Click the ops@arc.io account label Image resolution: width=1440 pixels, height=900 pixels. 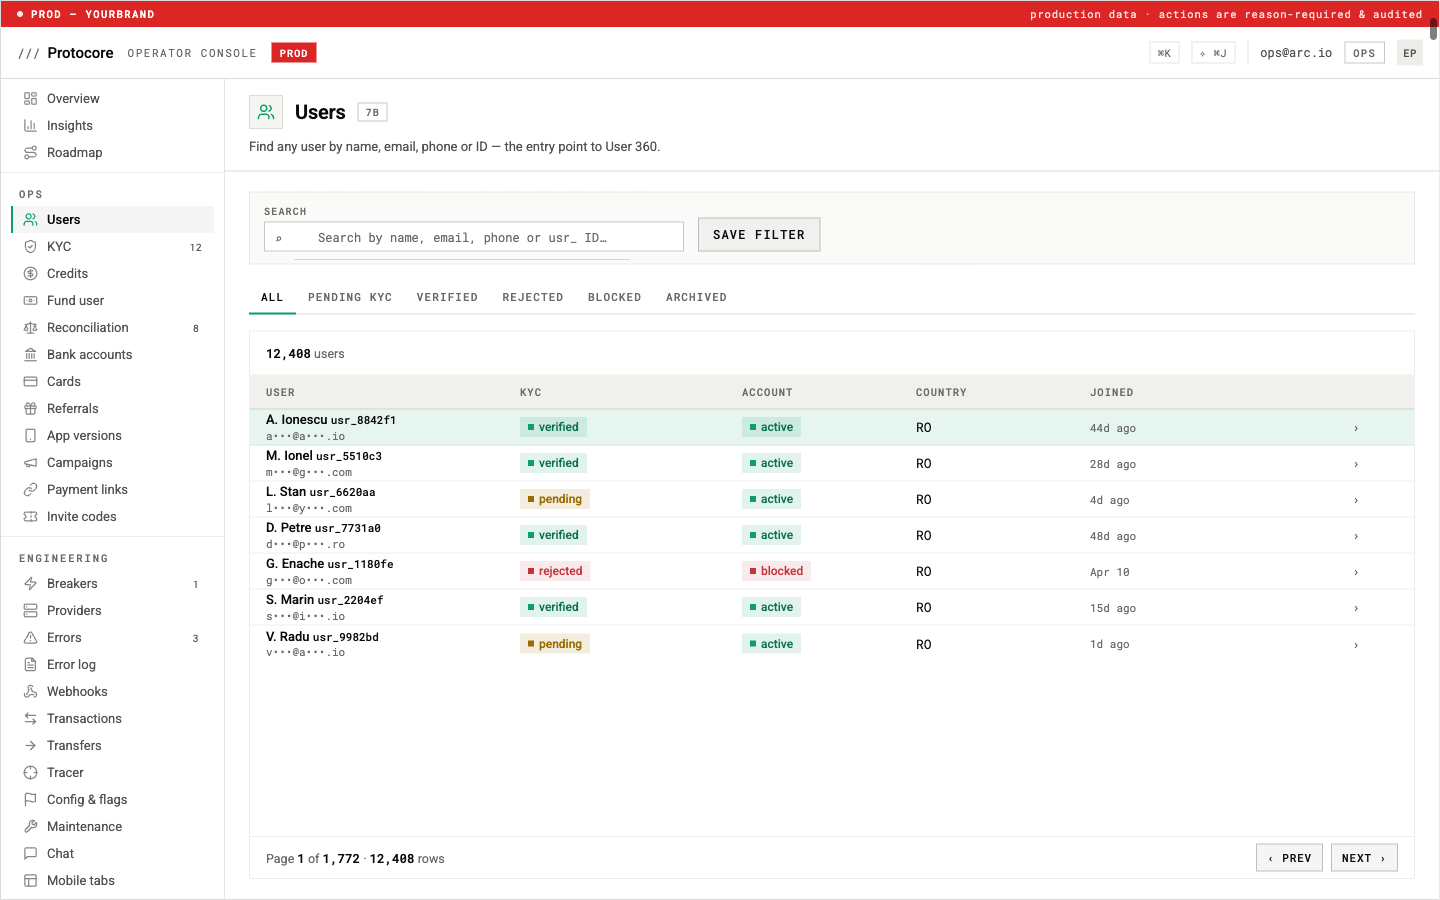tap(1296, 53)
